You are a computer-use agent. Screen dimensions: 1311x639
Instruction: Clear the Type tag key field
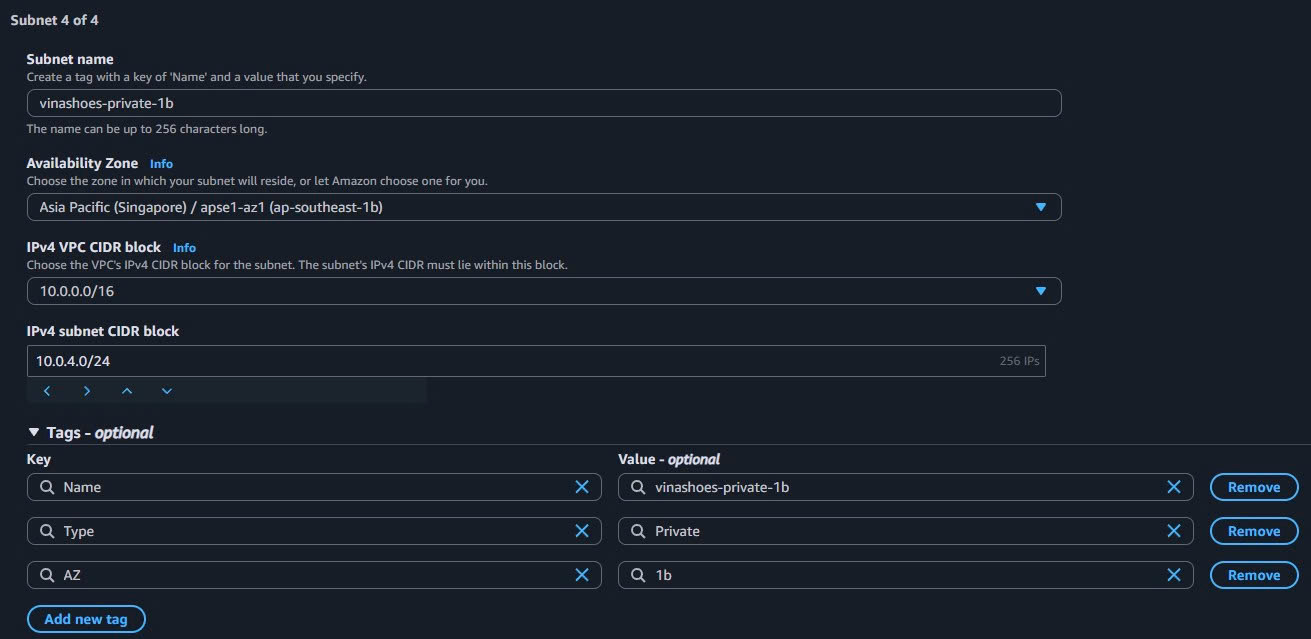click(582, 531)
